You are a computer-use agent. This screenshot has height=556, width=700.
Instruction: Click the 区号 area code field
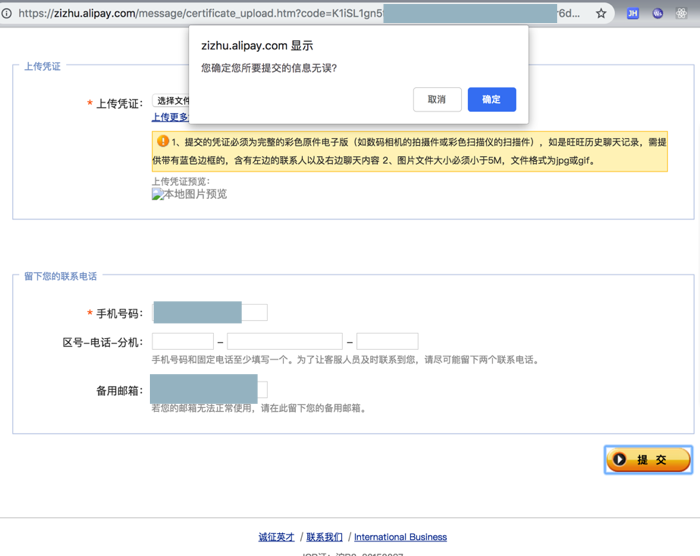tap(183, 341)
